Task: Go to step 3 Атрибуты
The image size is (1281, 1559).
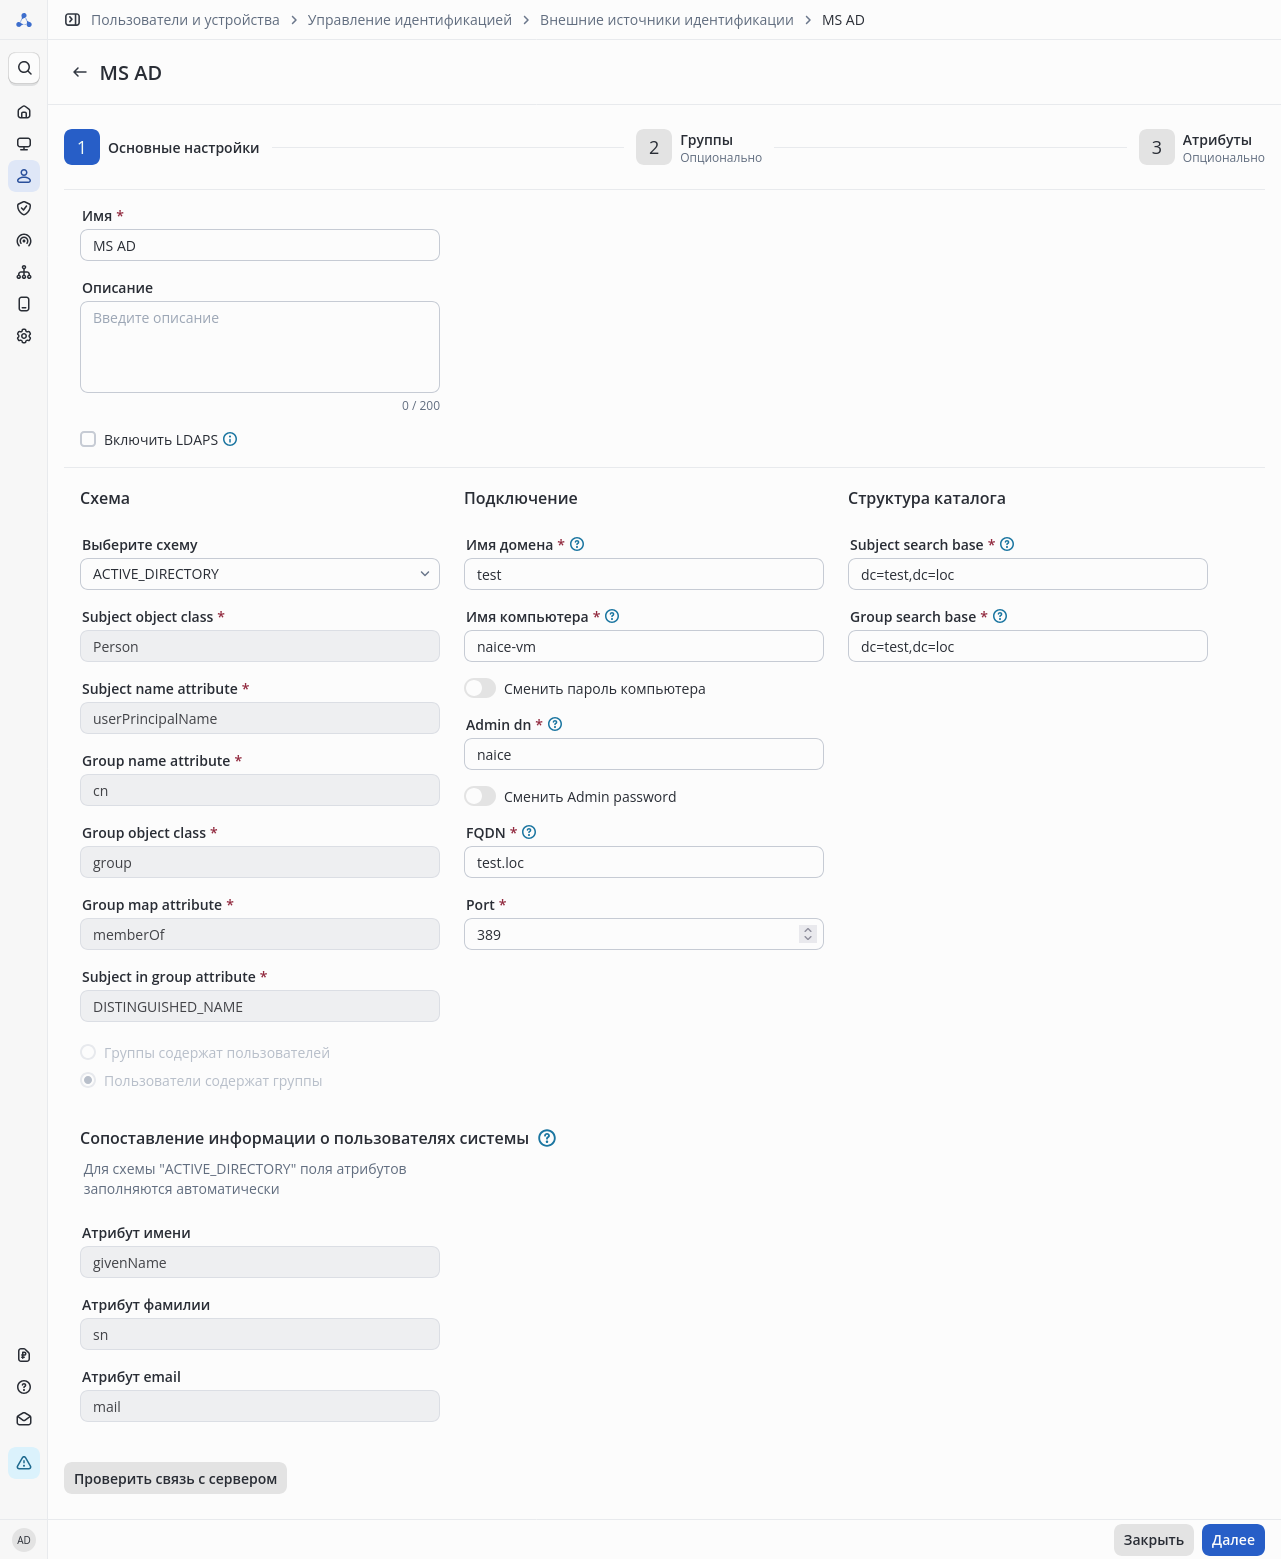Action: tap(1157, 147)
